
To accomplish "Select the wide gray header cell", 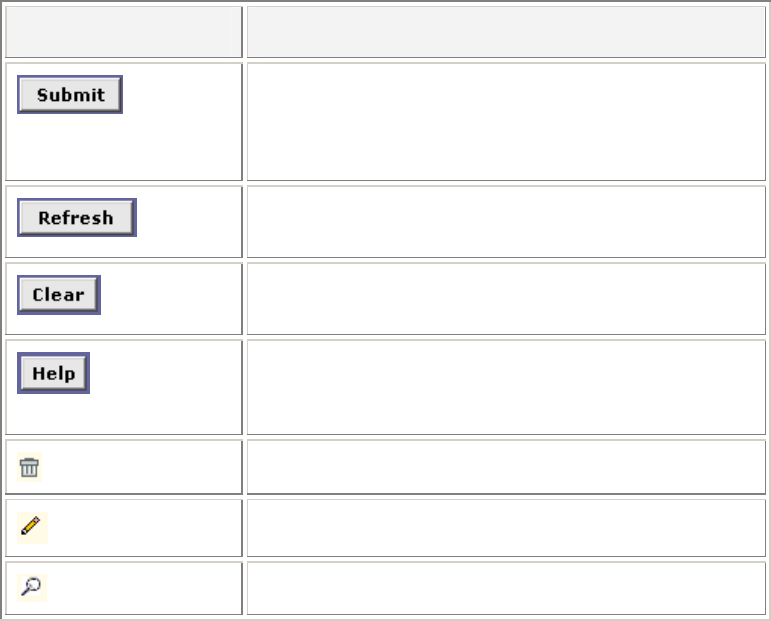I will coord(506,32).
